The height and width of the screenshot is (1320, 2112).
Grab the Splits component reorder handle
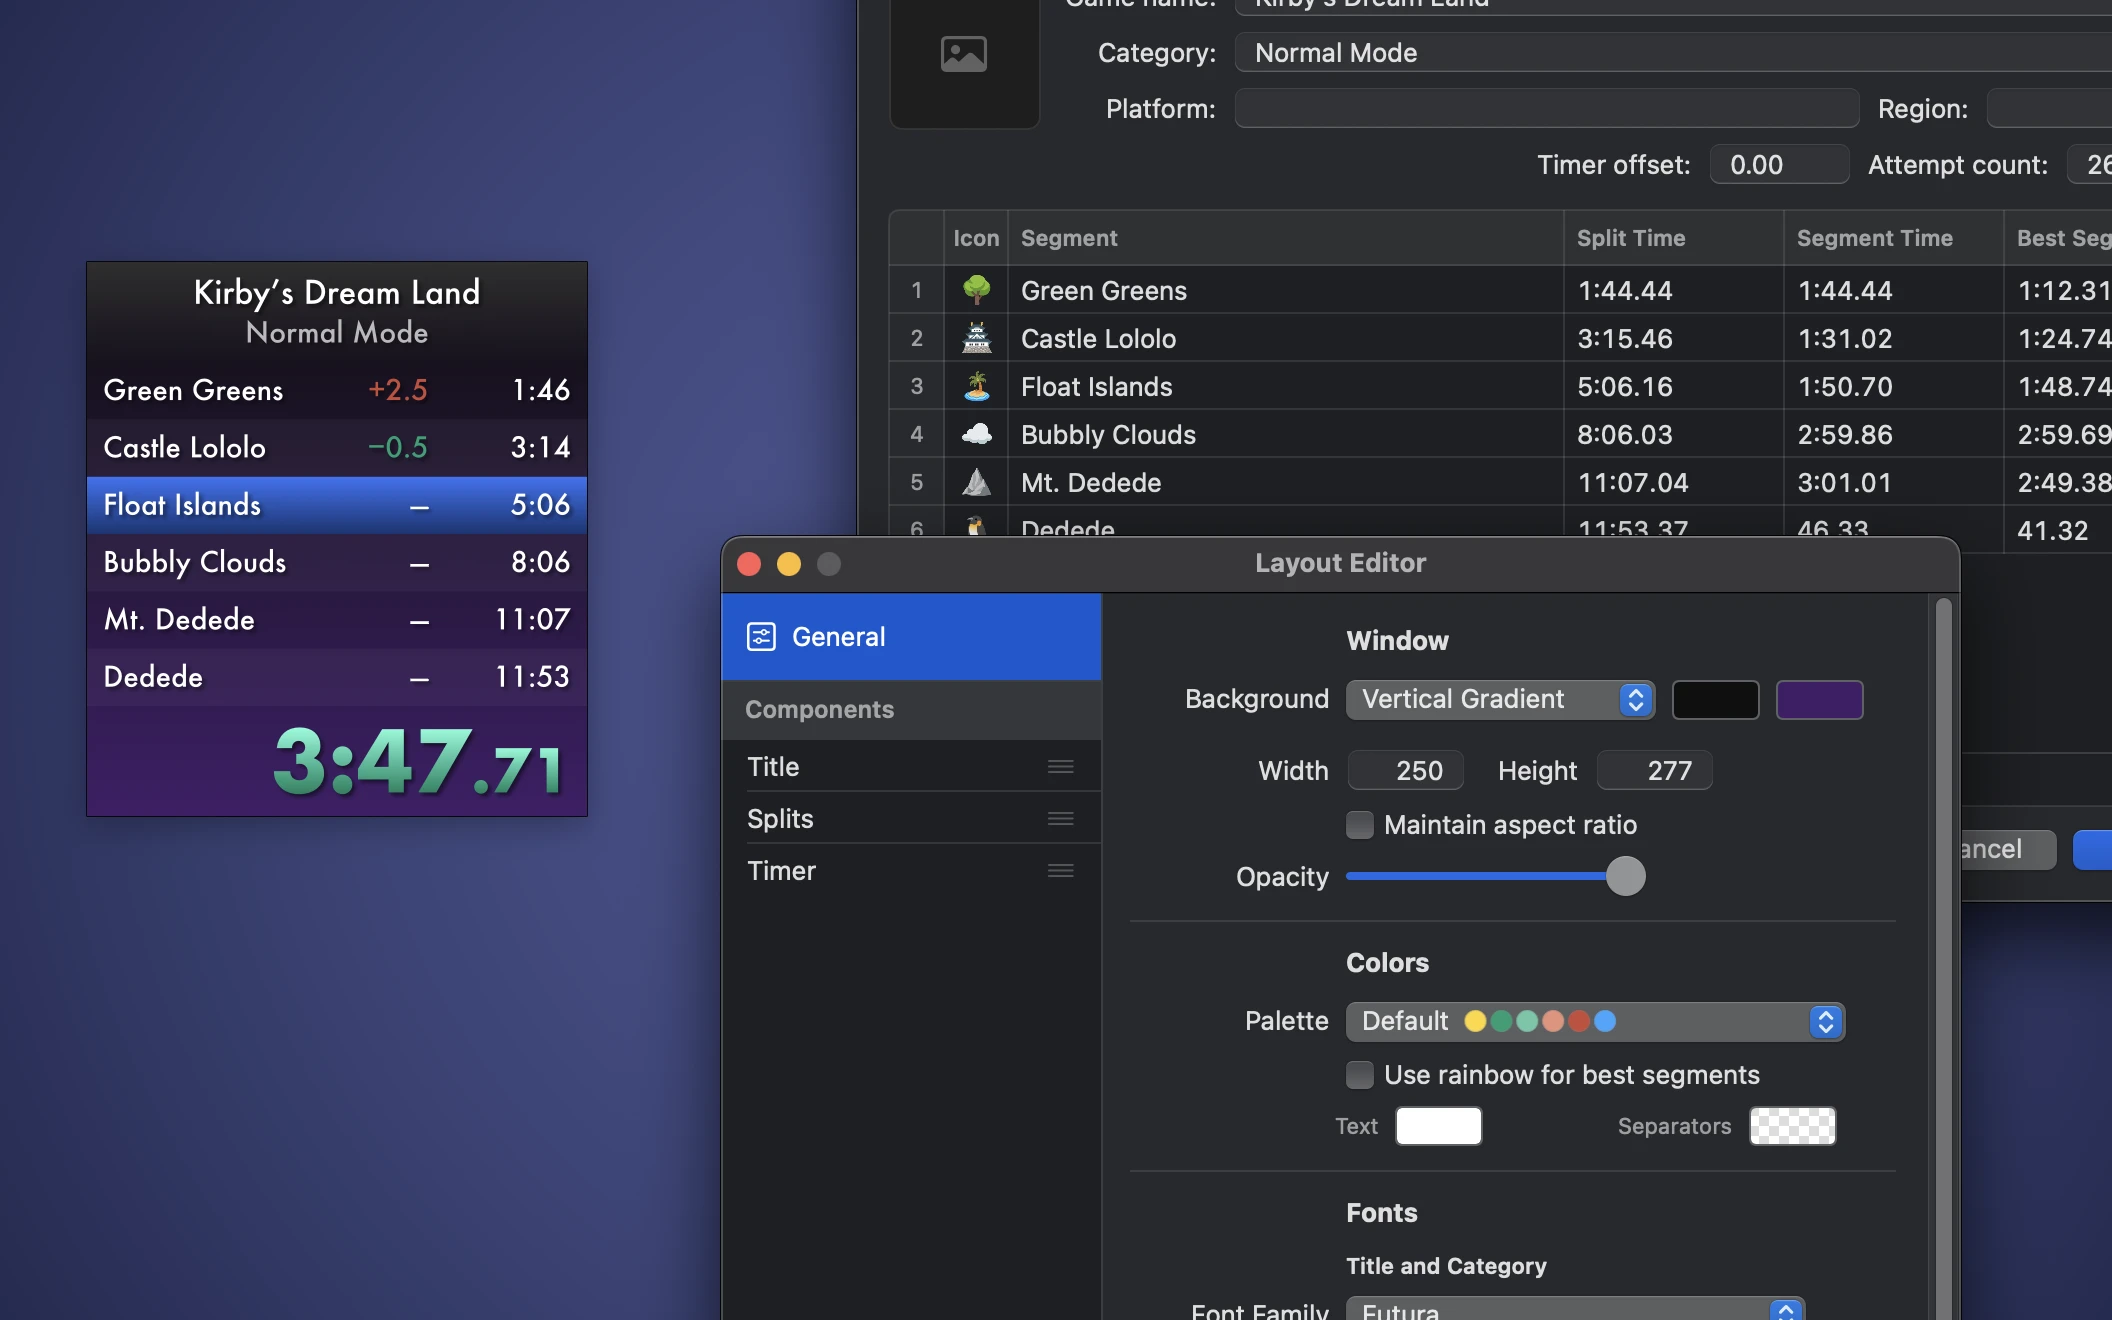pyautogui.click(x=1061, y=819)
